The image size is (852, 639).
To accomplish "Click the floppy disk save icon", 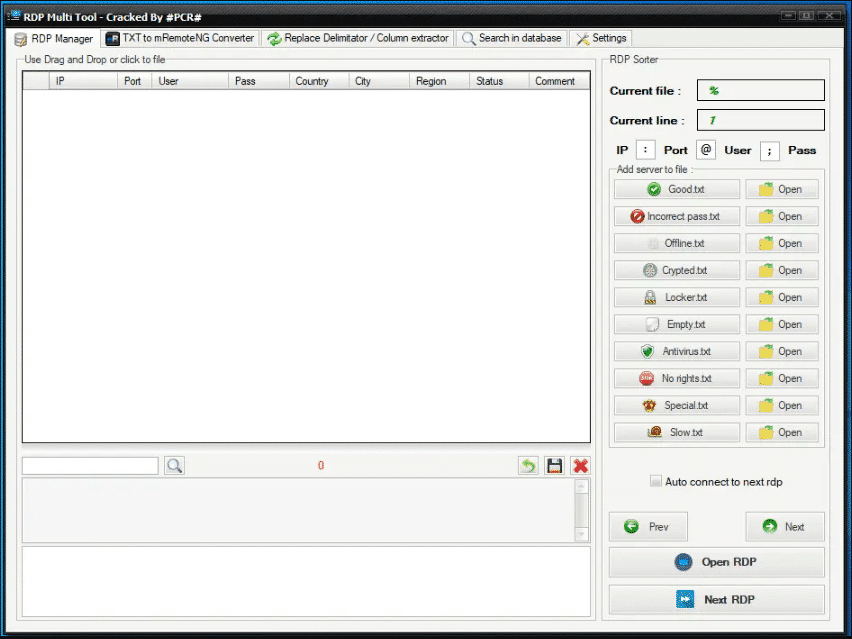I will (554, 466).
